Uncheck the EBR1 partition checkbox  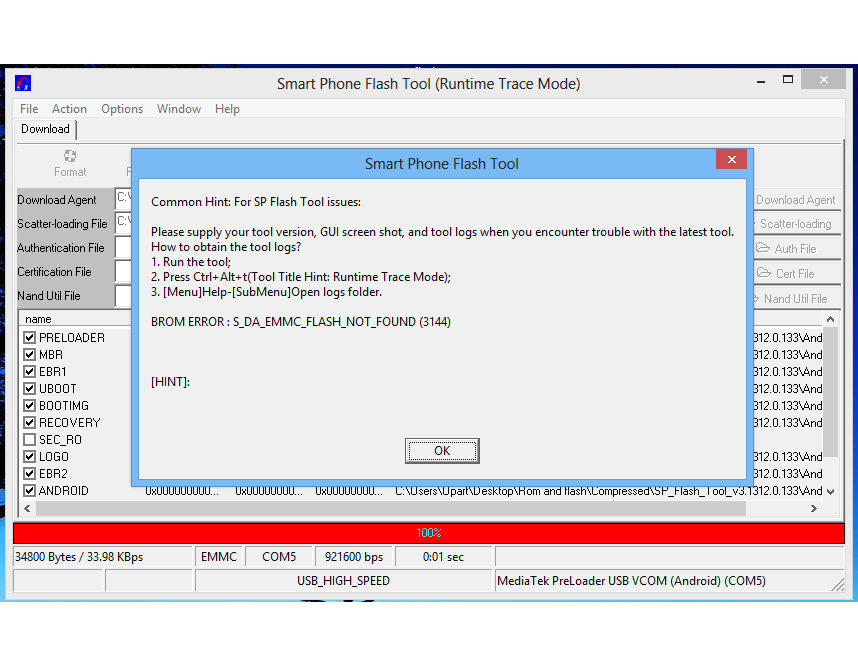(x=30, y=372)
